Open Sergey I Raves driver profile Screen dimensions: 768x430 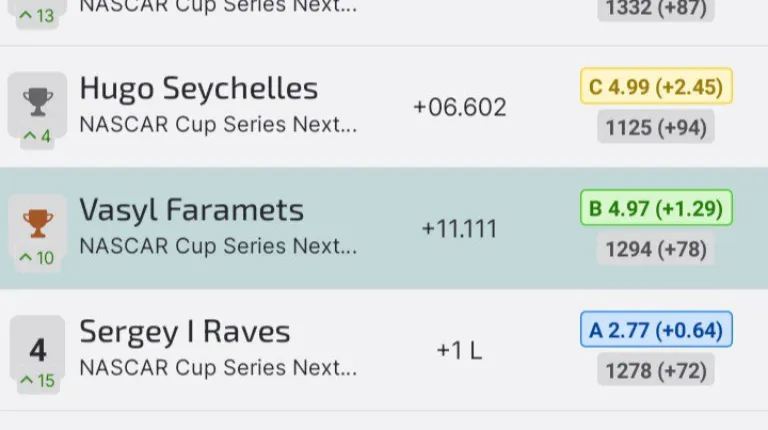[x=185, y=332]
